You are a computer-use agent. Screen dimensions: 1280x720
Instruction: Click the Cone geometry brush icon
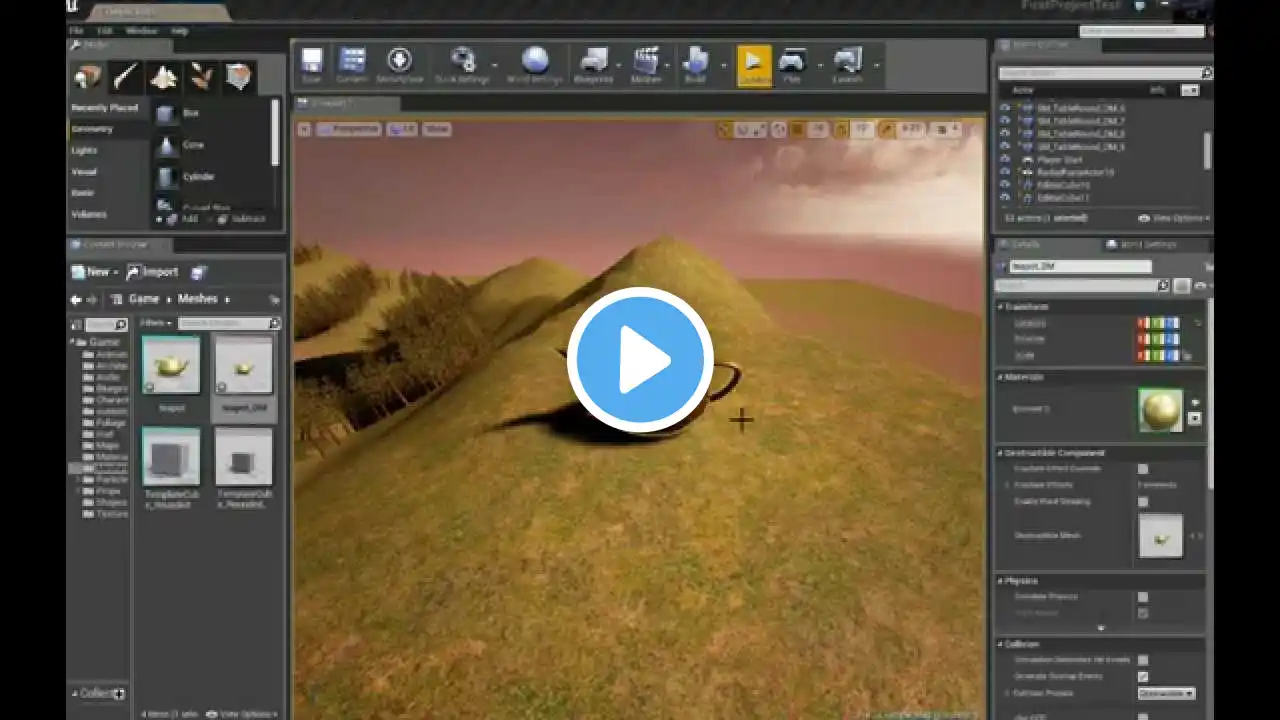[x=166, y=146]
